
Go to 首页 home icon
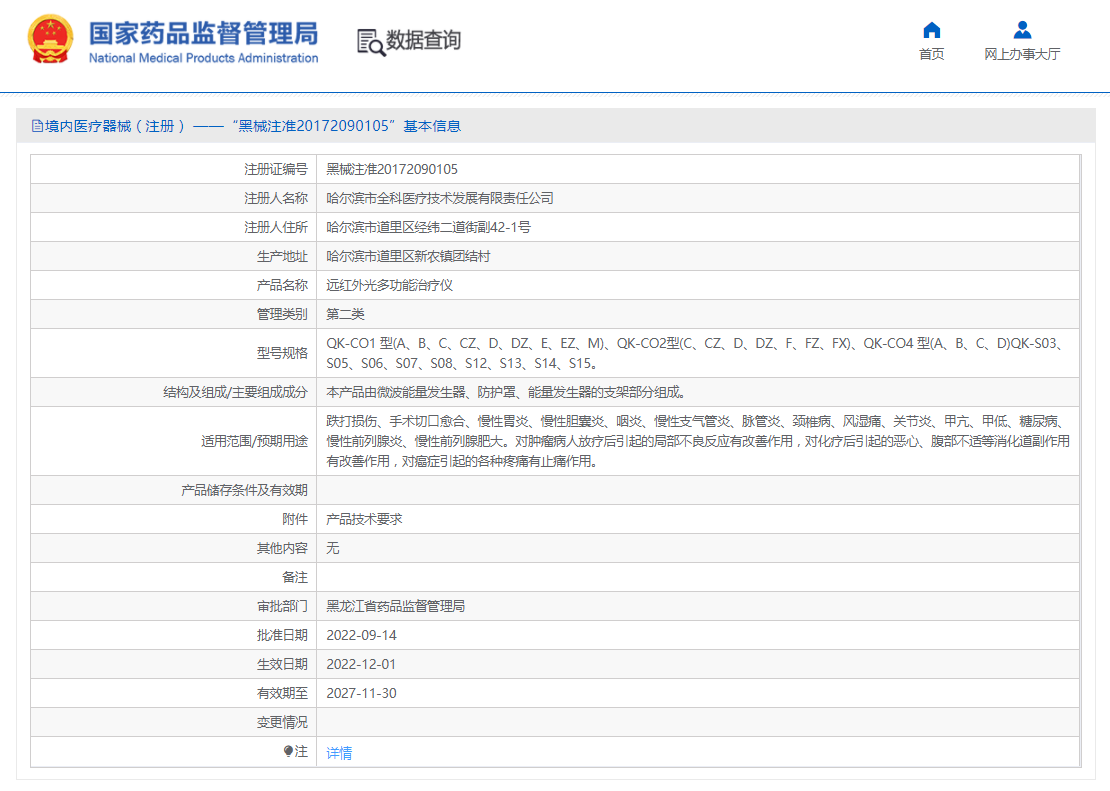click(932, 30)
